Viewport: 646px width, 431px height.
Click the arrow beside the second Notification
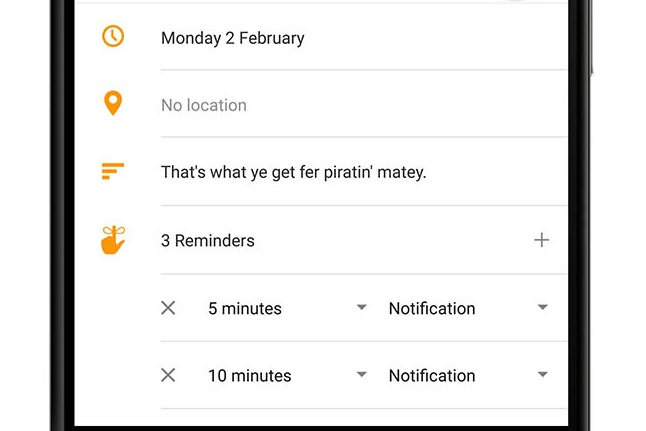(543, 374)
